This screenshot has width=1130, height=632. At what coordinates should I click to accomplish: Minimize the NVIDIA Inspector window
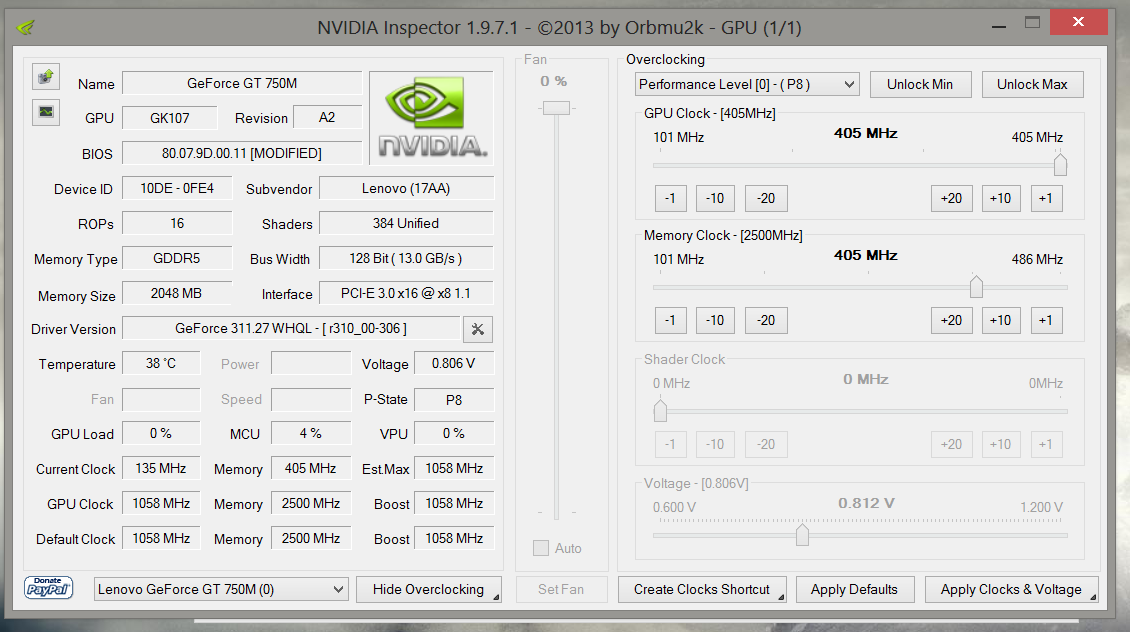pos(999,26)
